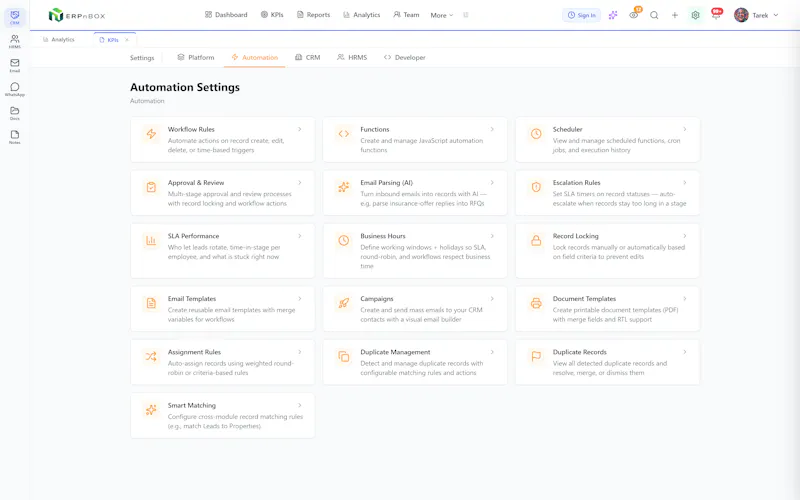Screen dimensions: 800x500
Task: Switch to the Platform settings tab
Action: pyautogui.click(x=196, y=58)
